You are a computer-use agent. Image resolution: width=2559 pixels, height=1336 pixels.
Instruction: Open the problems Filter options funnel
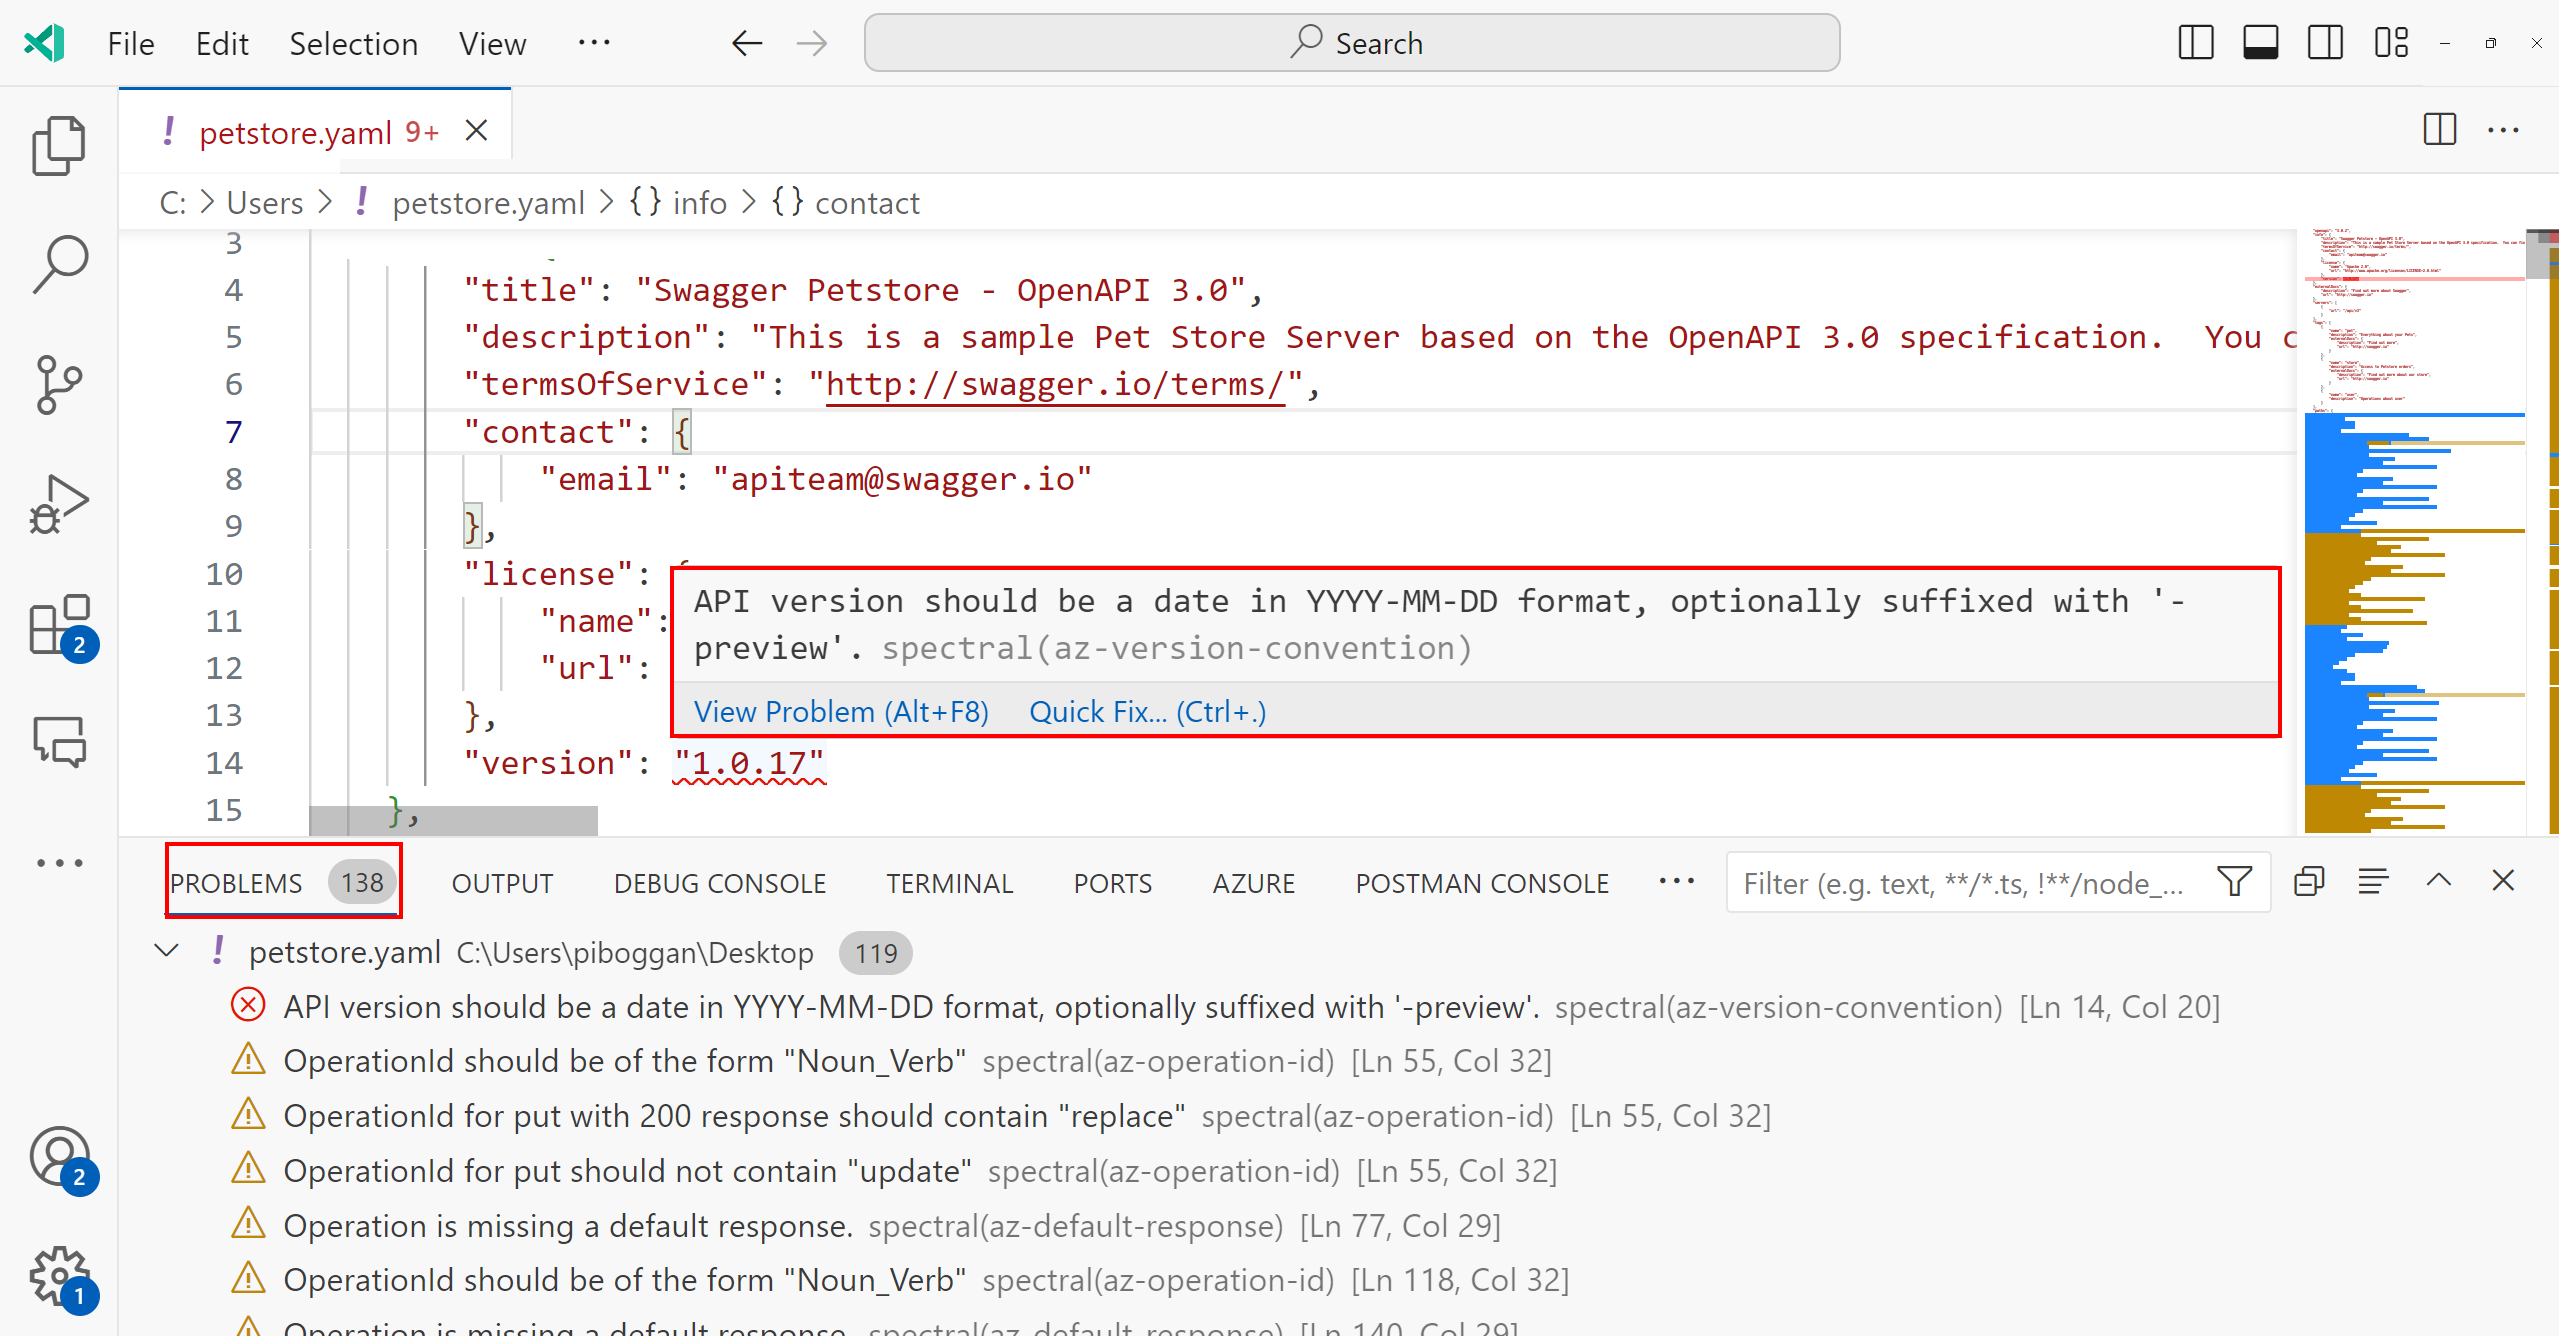(2234, 882)
